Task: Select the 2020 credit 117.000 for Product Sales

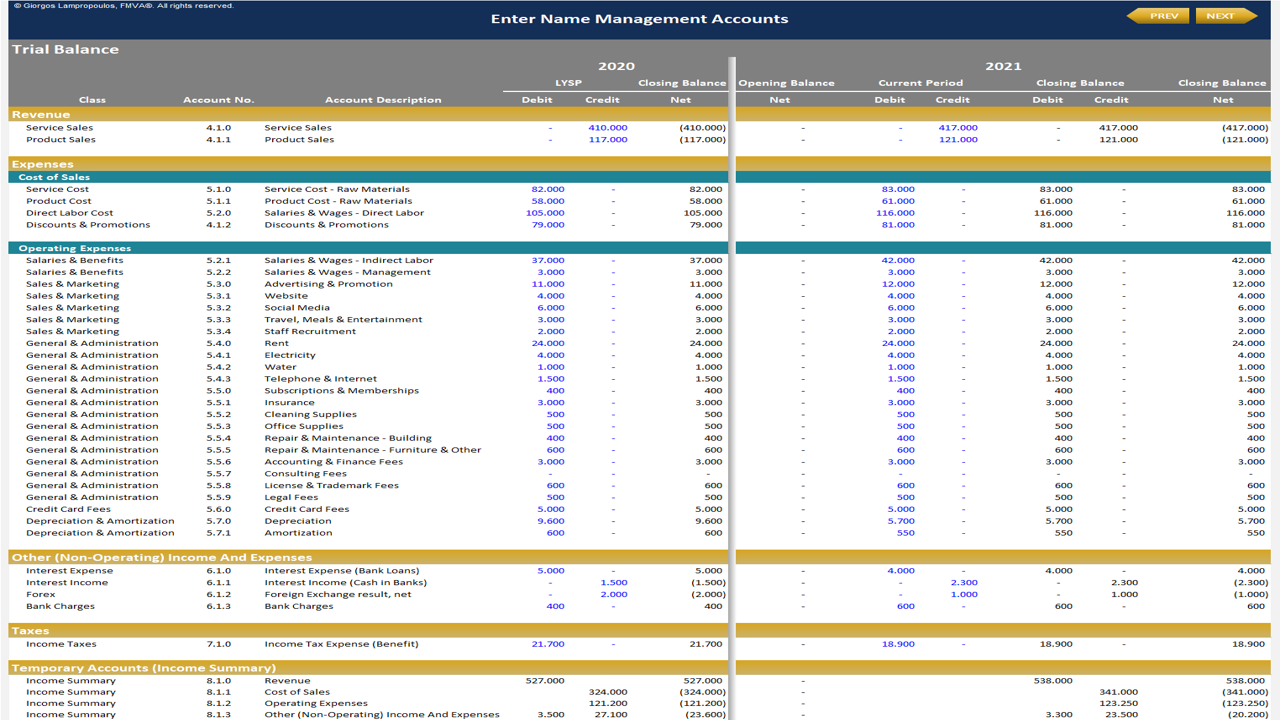Action: [x=608, y=140]
